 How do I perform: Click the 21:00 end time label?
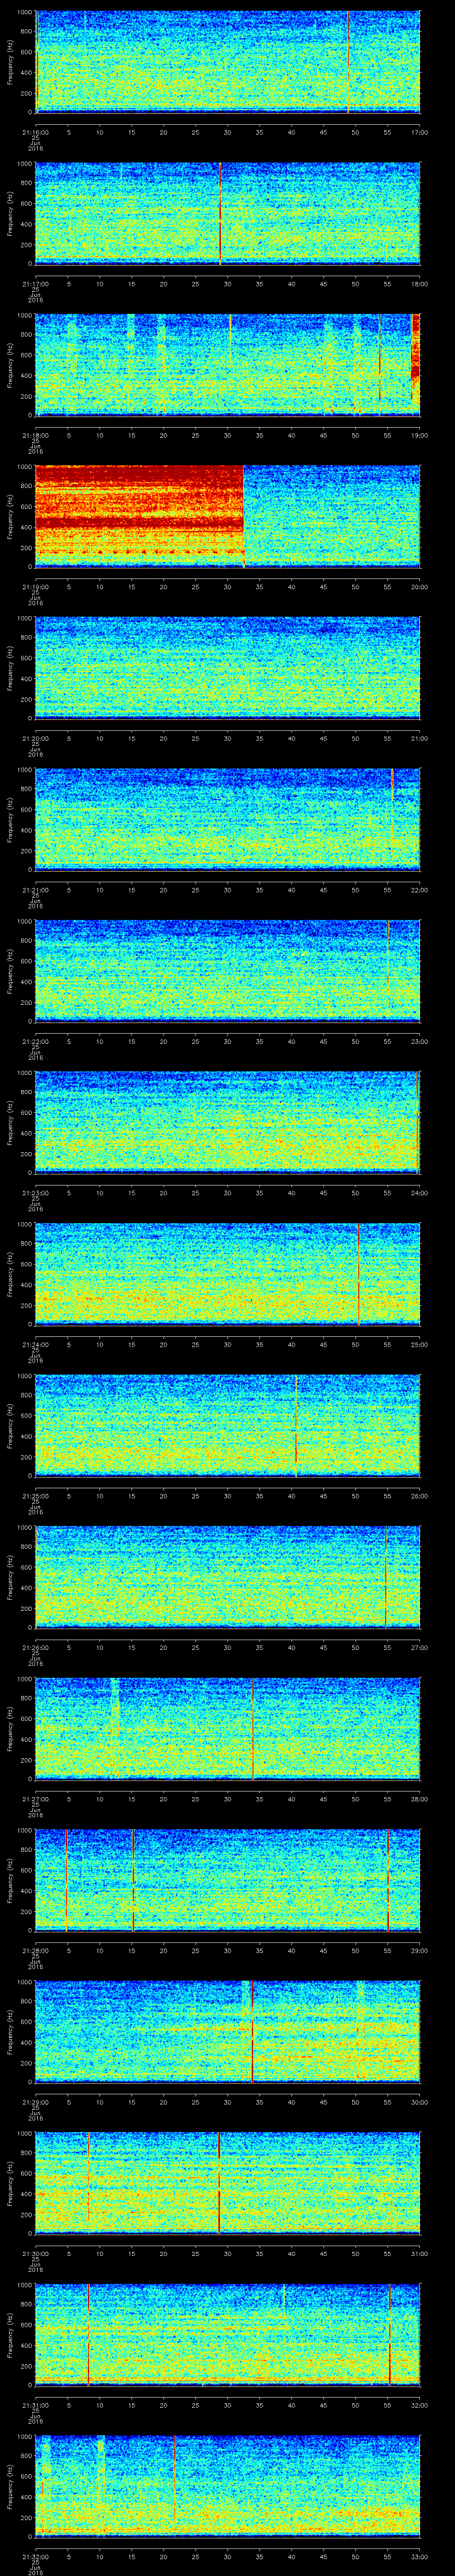(x=419, y=738)
